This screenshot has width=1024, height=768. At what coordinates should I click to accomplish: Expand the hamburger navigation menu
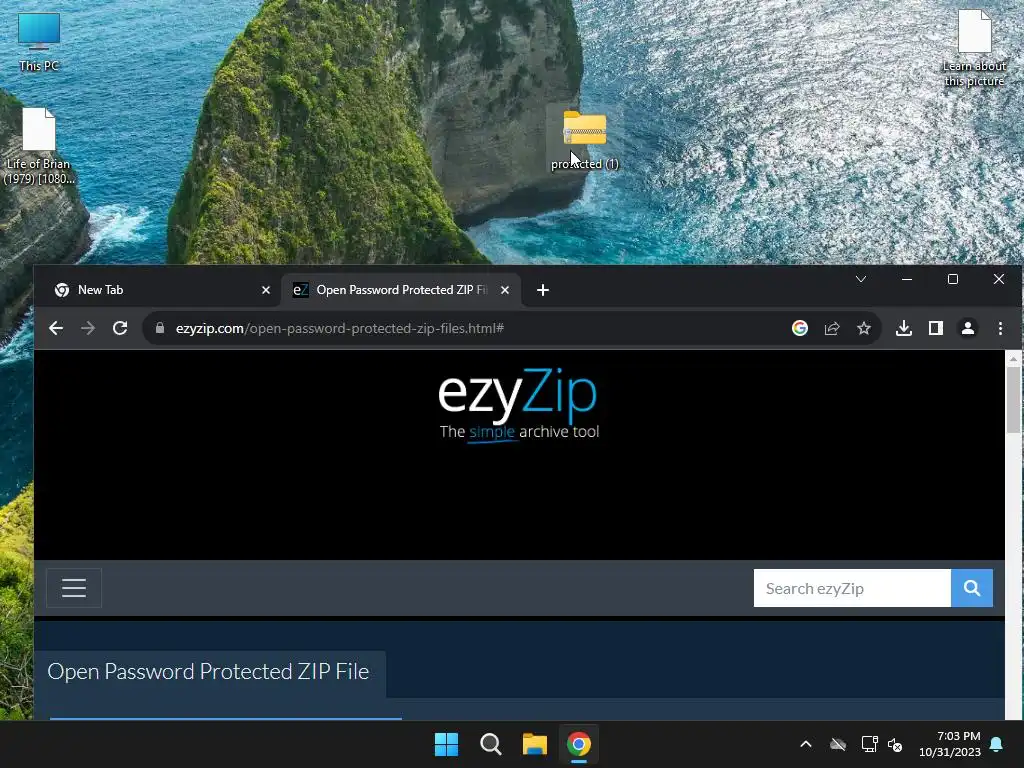click(x=74, y=588)
